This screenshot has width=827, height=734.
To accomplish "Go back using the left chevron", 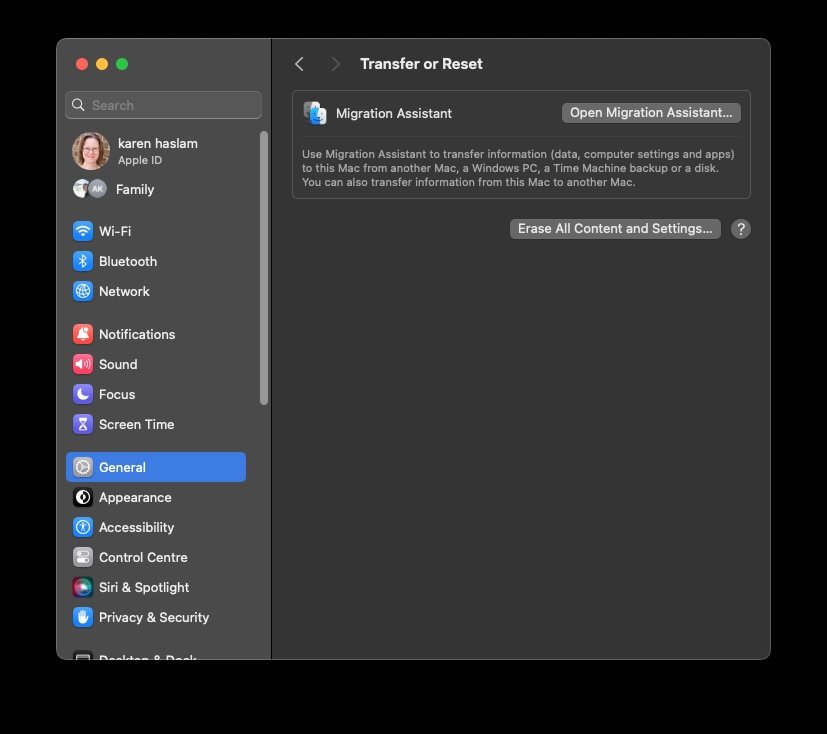I will 299,64.
